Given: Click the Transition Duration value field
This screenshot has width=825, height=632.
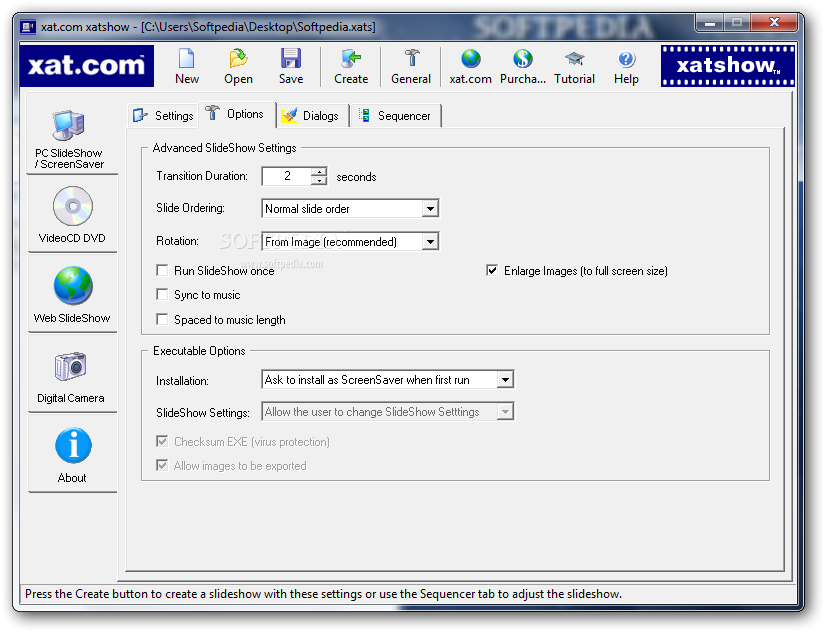Looking at the screenshot, I should 287,176.
